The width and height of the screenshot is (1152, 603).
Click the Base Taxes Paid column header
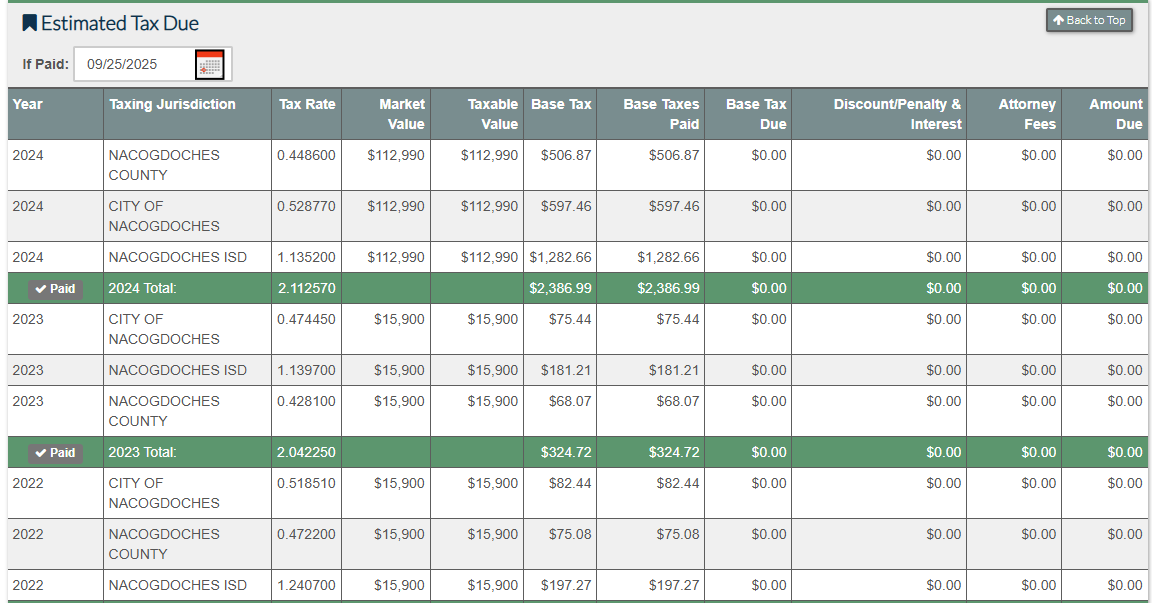pos(661,114)
